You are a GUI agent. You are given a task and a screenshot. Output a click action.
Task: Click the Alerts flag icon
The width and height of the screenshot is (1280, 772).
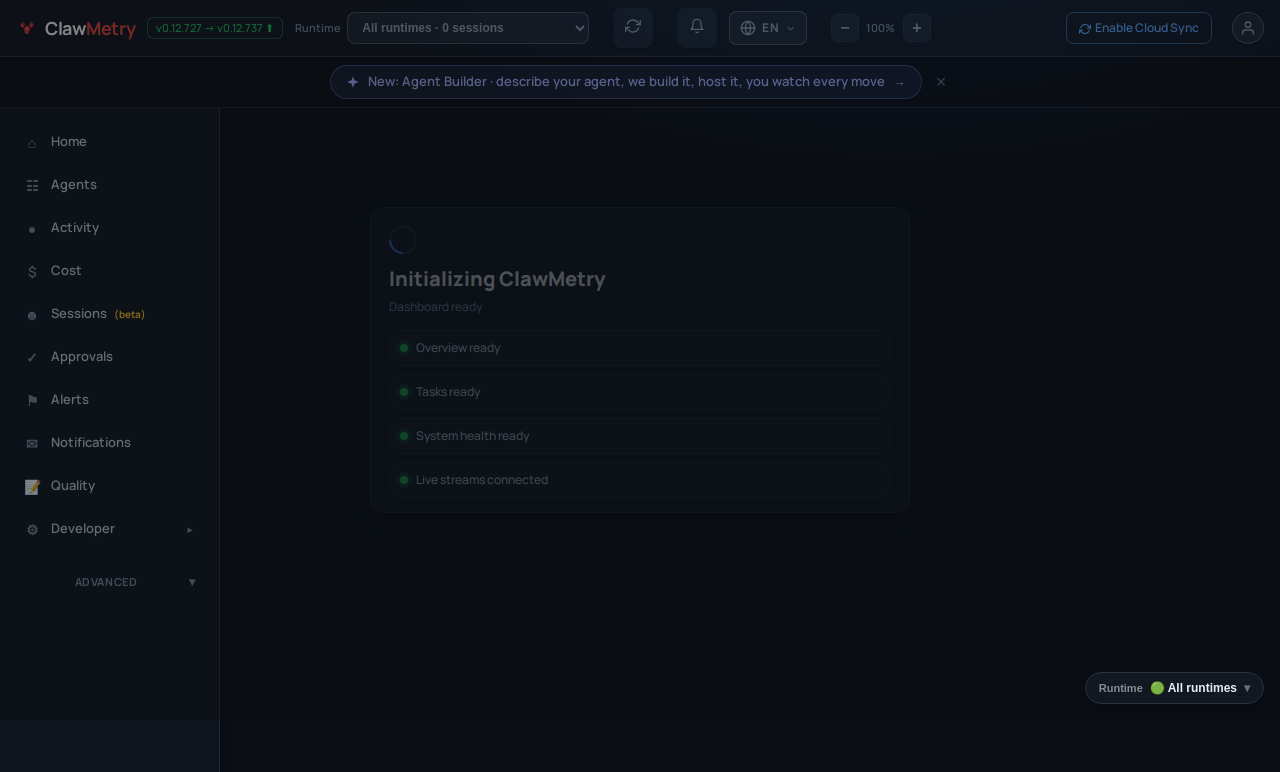[x=32, y=401]
